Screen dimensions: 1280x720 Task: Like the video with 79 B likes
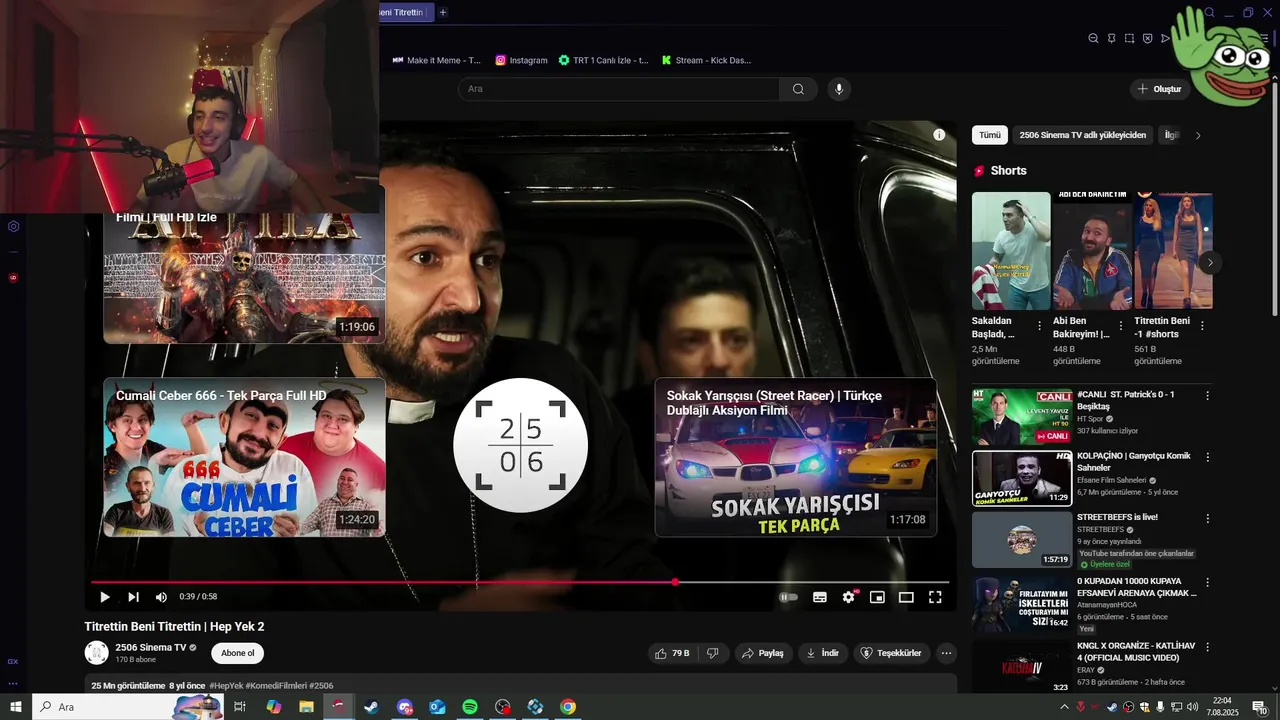pos(672,653)
